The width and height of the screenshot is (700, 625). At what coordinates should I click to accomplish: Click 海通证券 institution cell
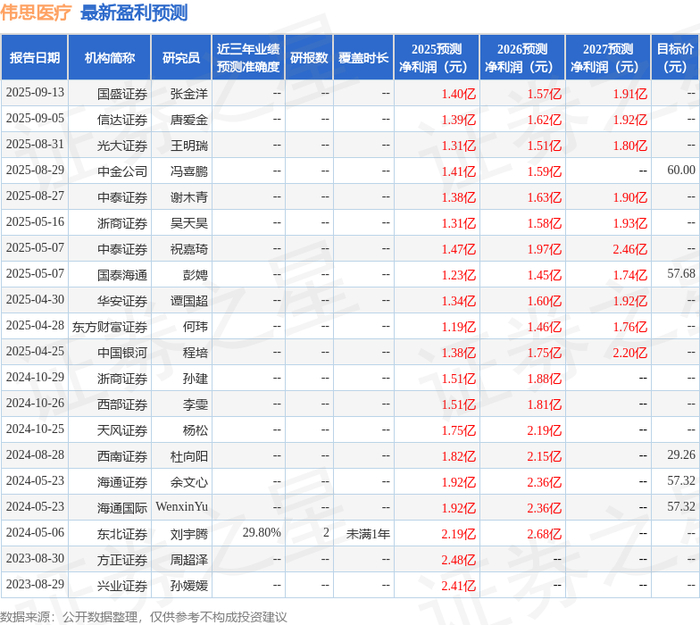click(122, 482)
